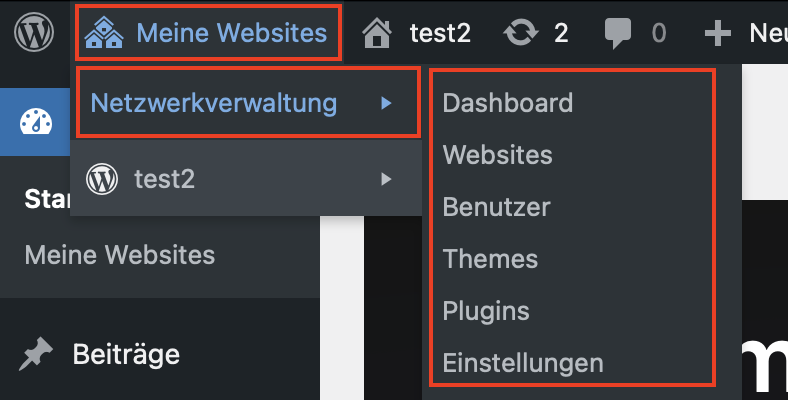The height and width of the screenshot is (400, 788).
Task: Click the plus icon for new content
Action: pyautogui.click(x=718, y=34)
